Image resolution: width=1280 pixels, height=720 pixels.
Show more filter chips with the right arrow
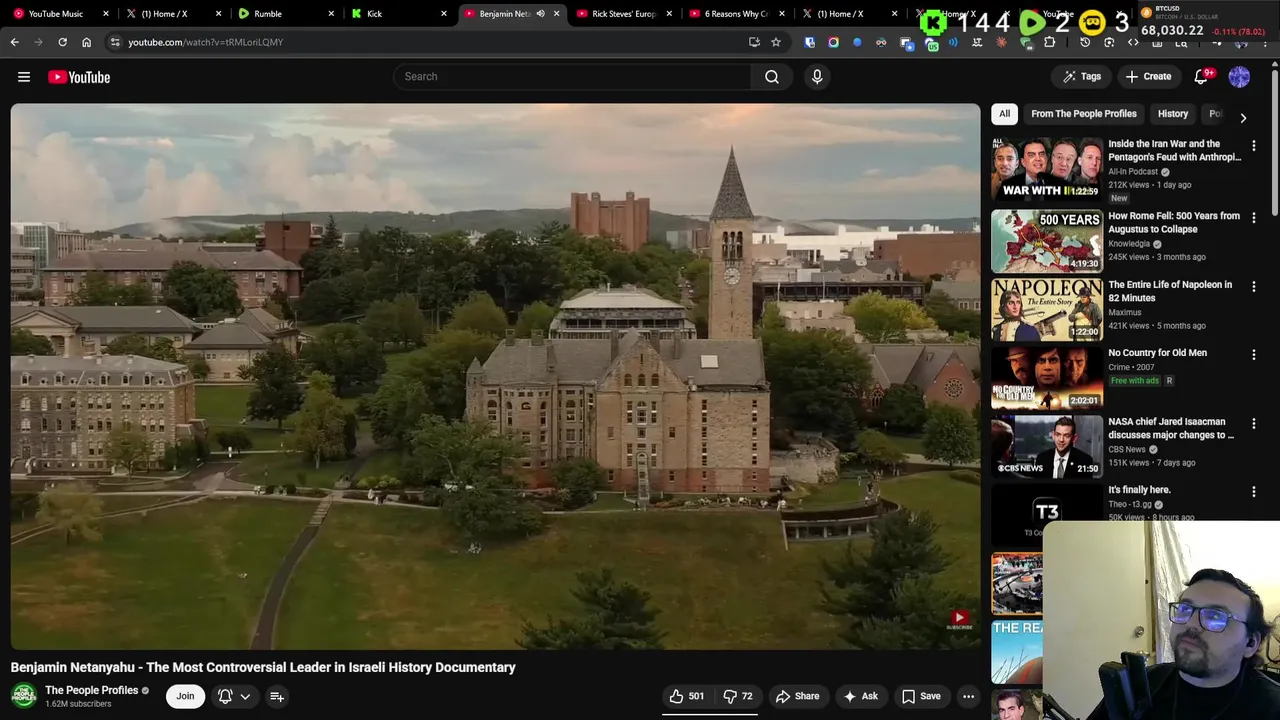(x=1243, y=117)
